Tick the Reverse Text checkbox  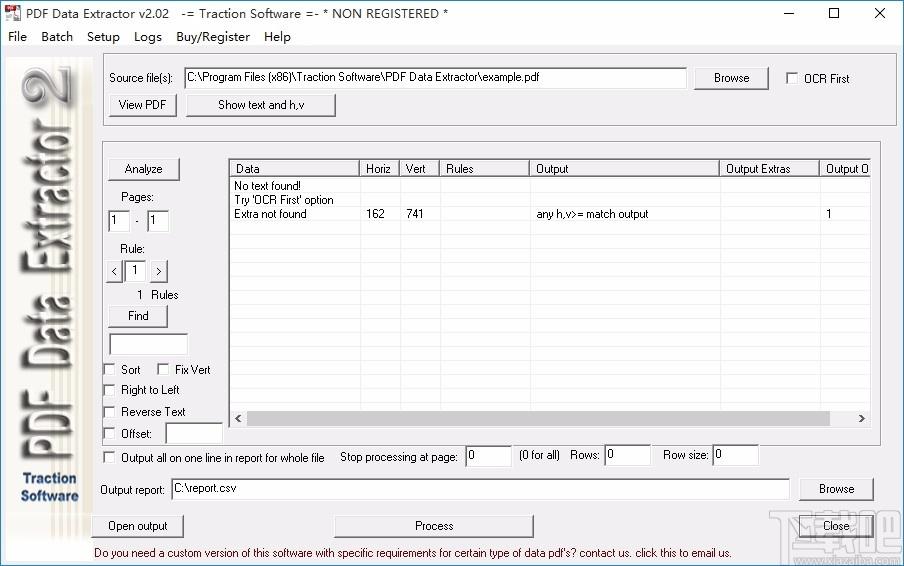(x=110, y=412)
